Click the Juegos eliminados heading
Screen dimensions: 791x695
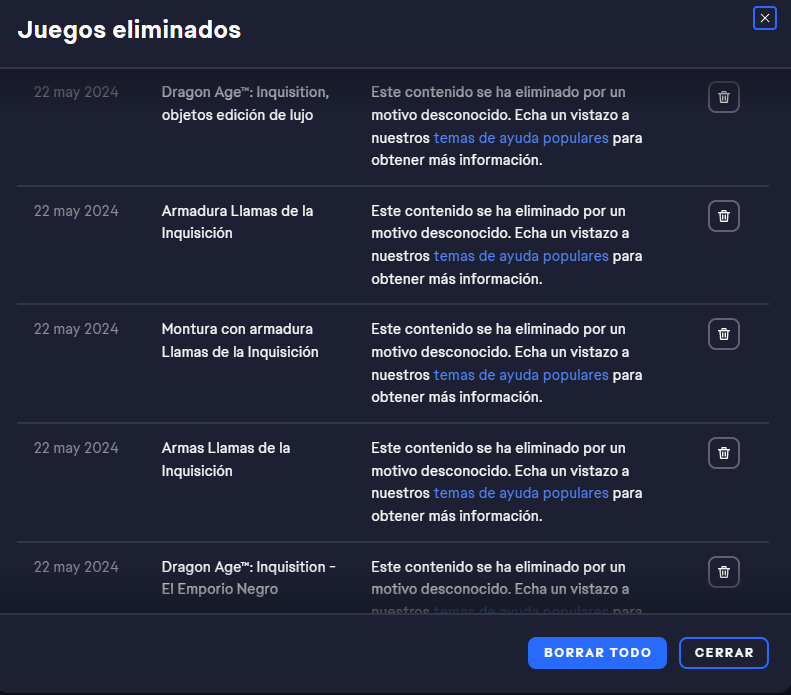pos(129,30)
